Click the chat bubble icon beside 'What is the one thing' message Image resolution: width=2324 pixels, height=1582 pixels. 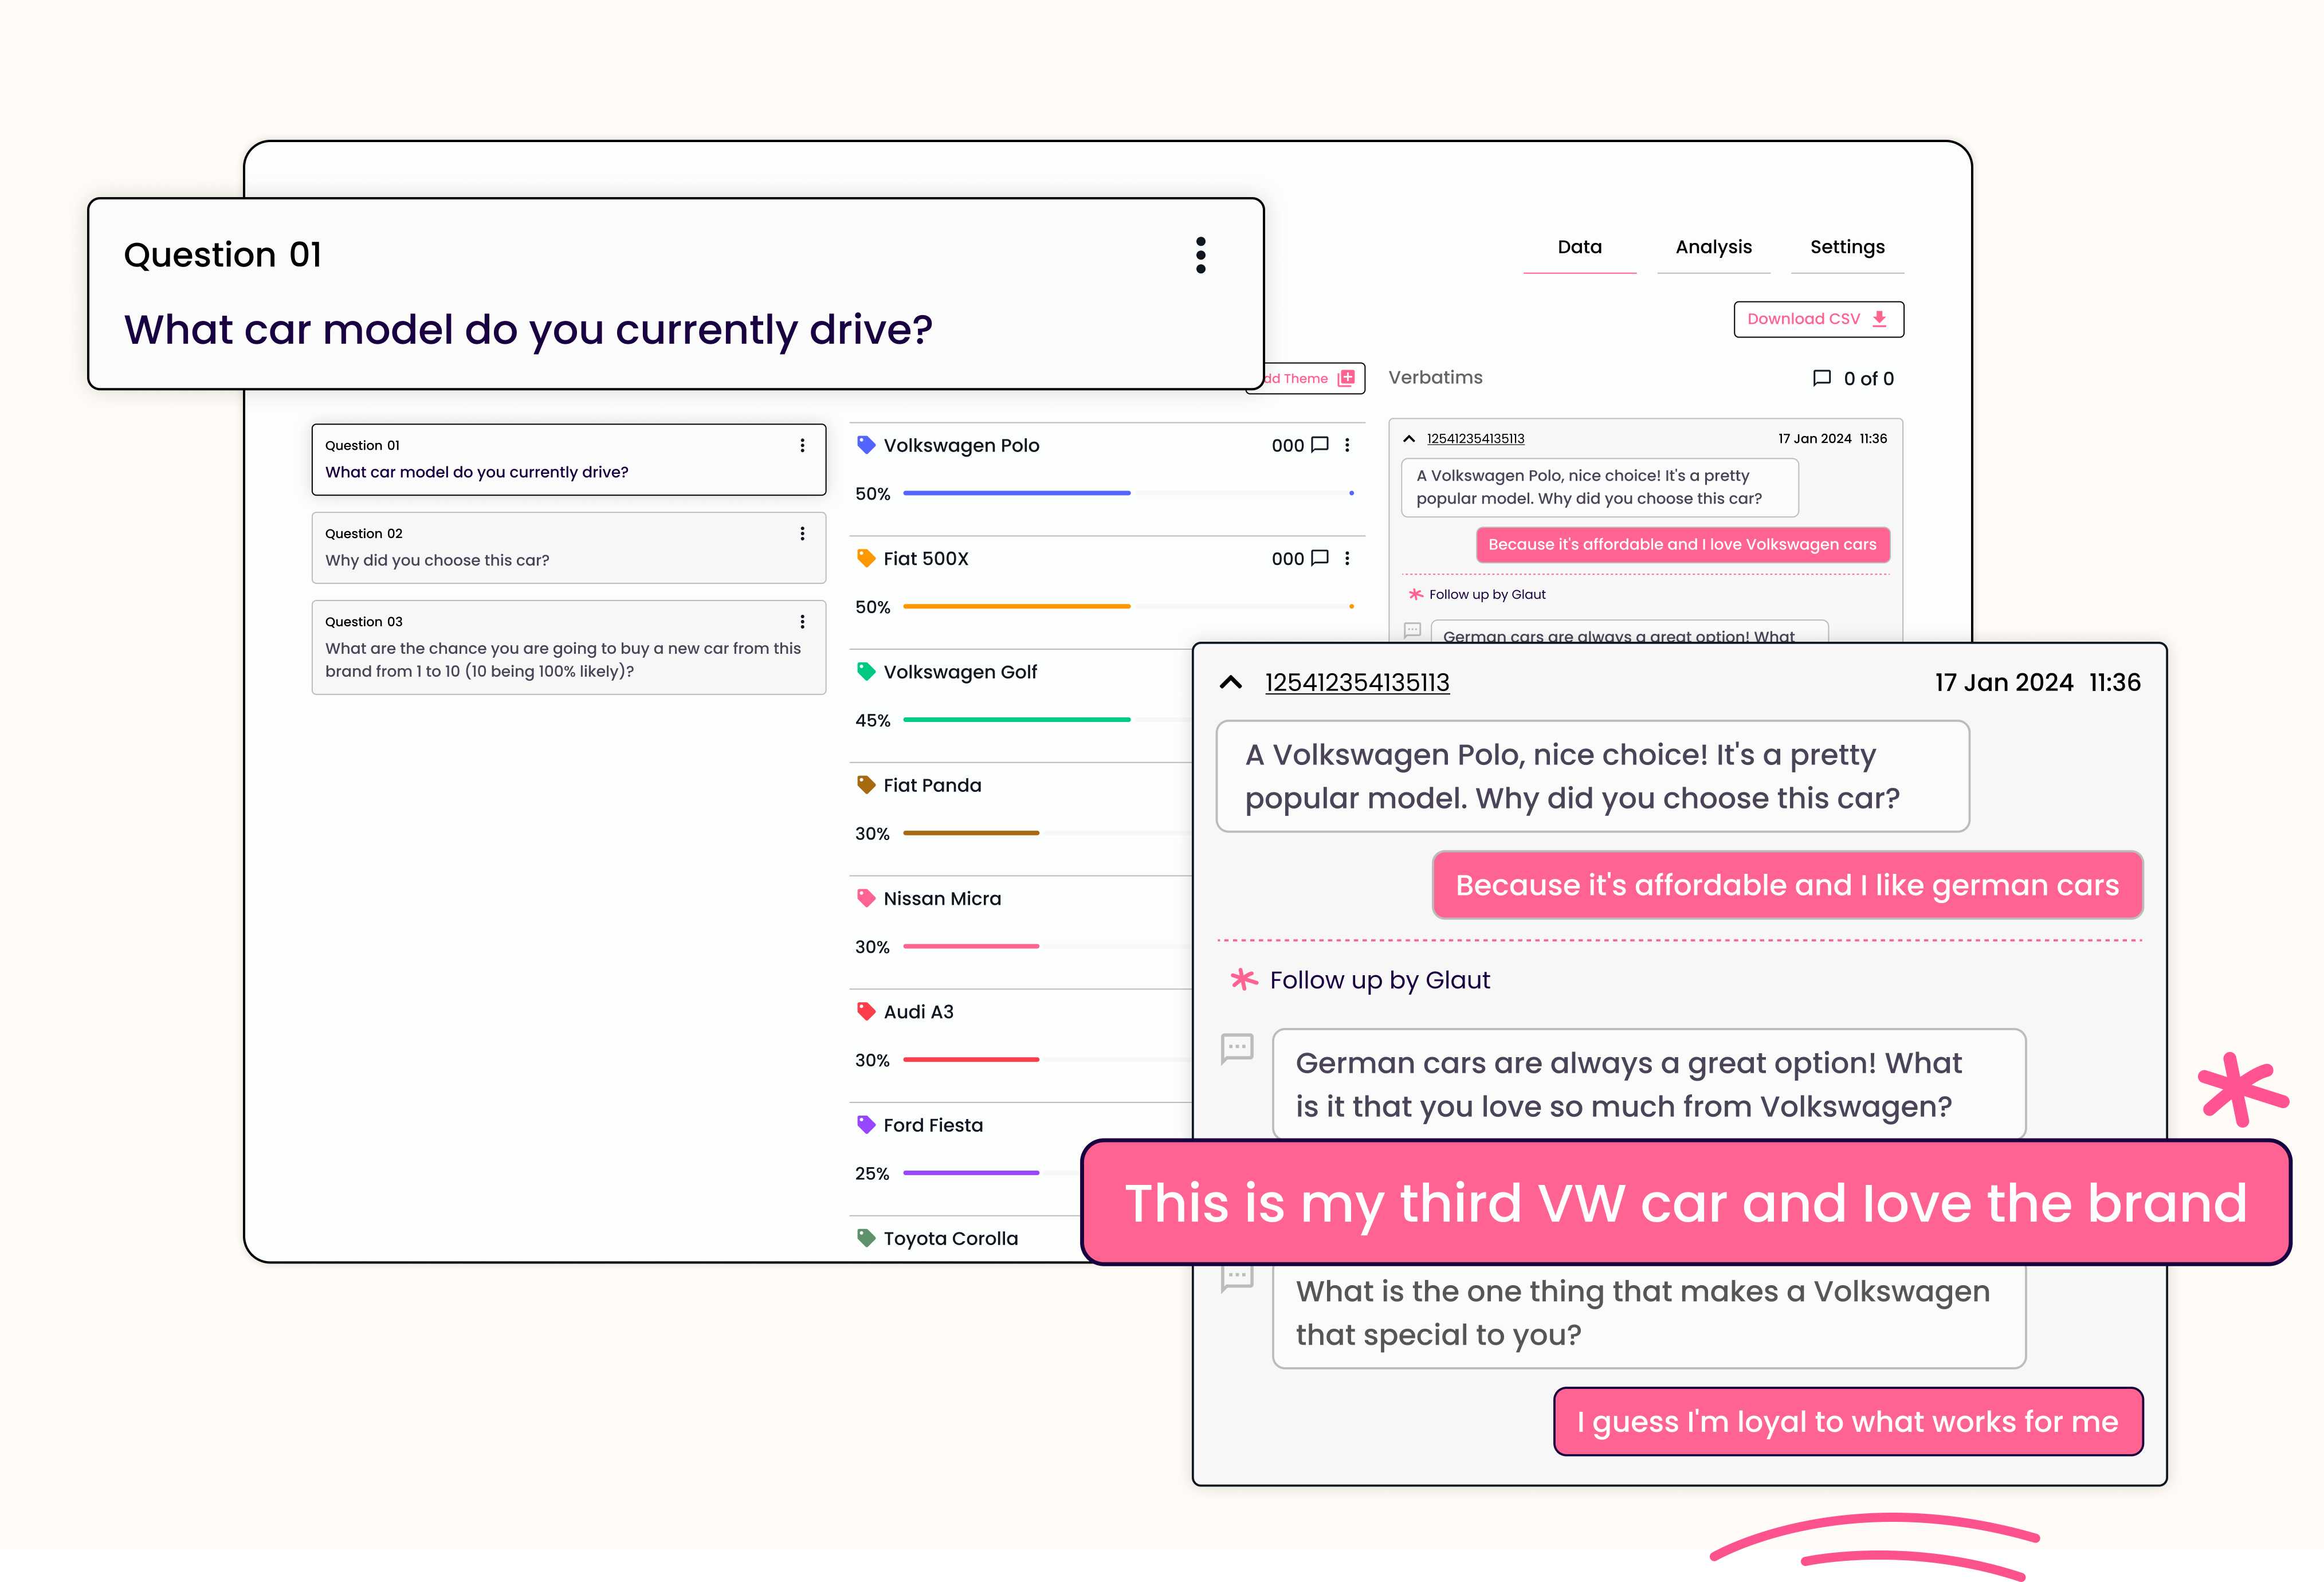(x=1237, y=1278)
